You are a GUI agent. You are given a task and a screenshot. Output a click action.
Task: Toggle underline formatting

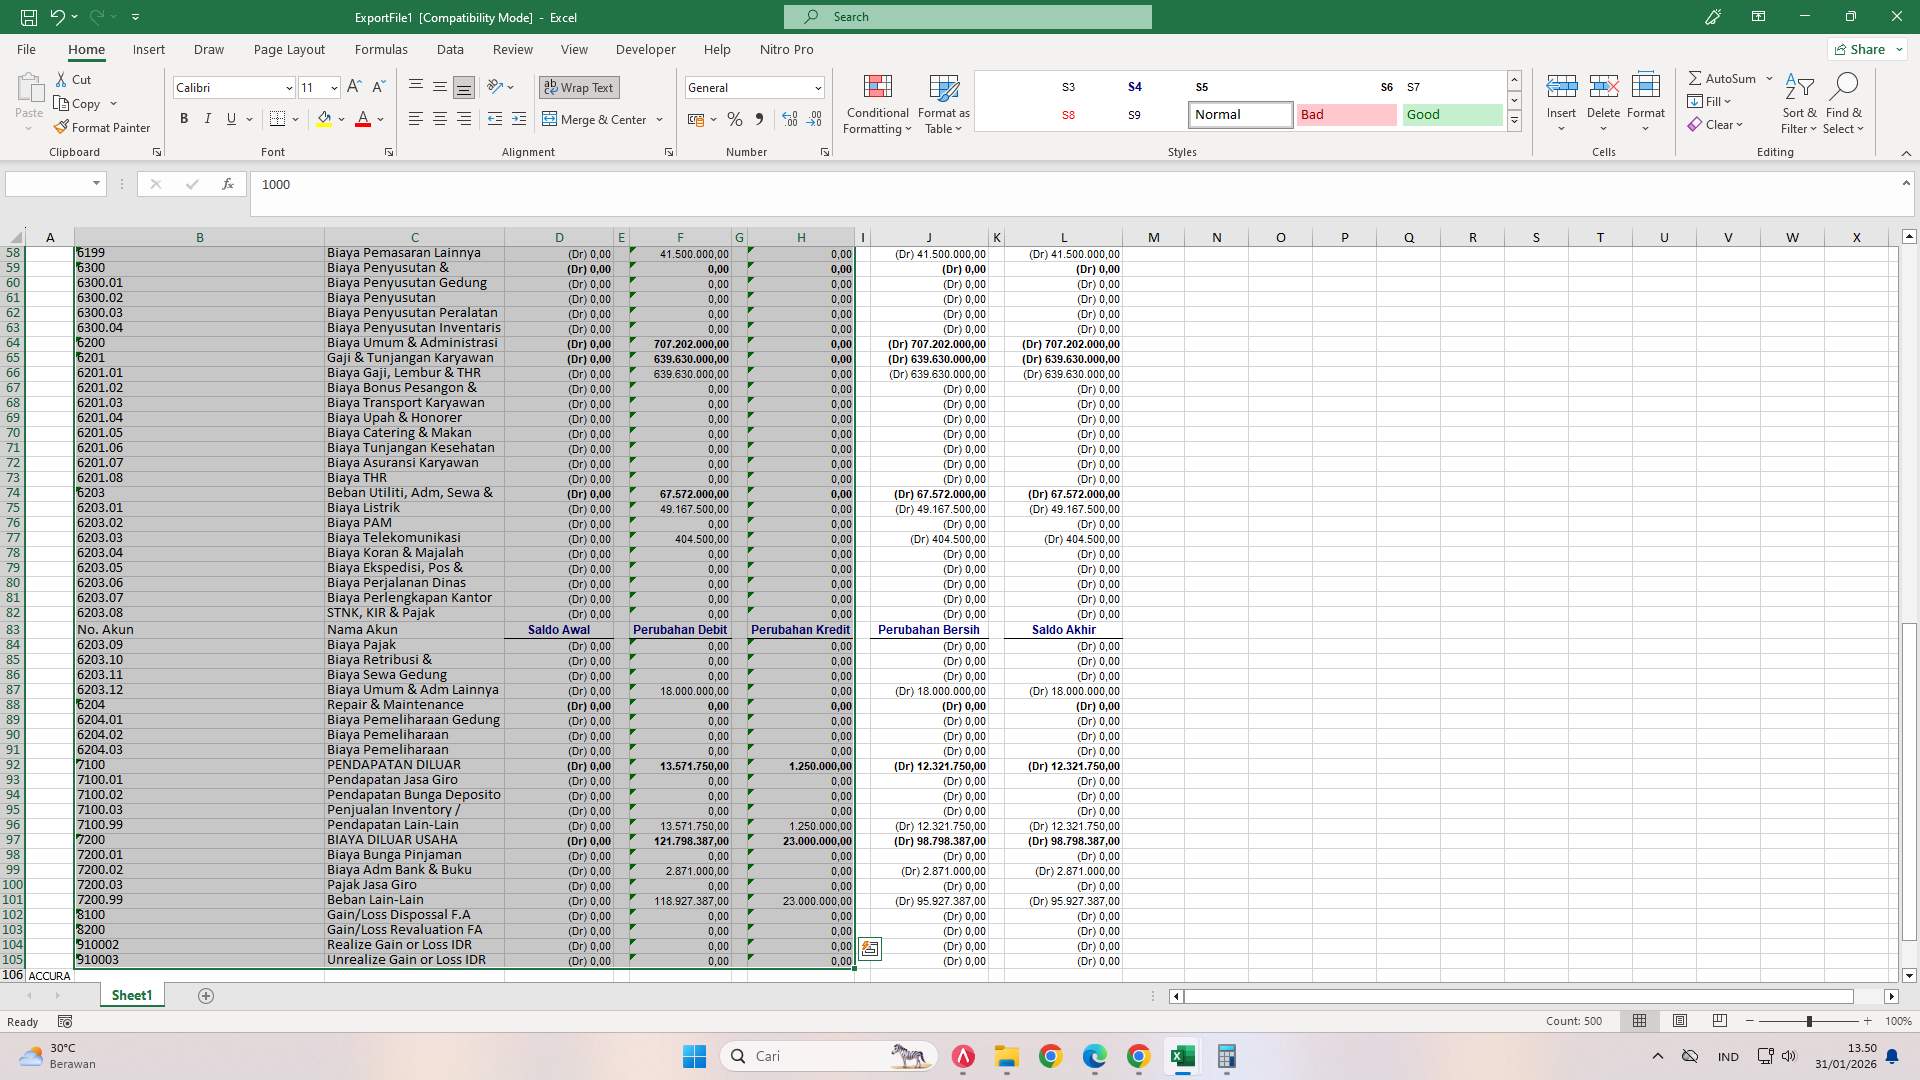click(230, 119)
